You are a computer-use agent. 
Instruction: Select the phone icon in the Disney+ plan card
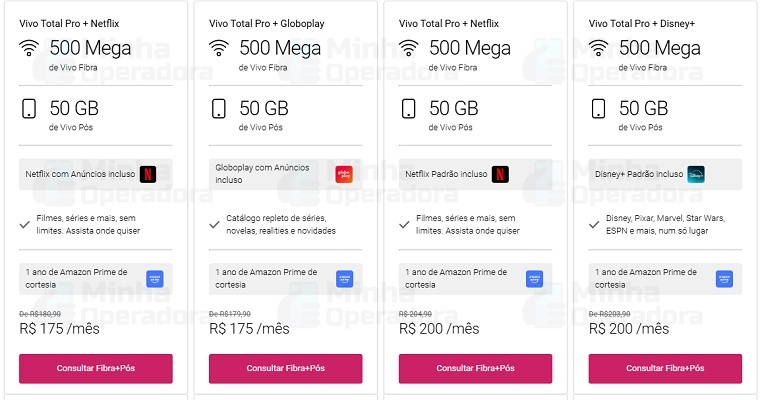point(598,109)
